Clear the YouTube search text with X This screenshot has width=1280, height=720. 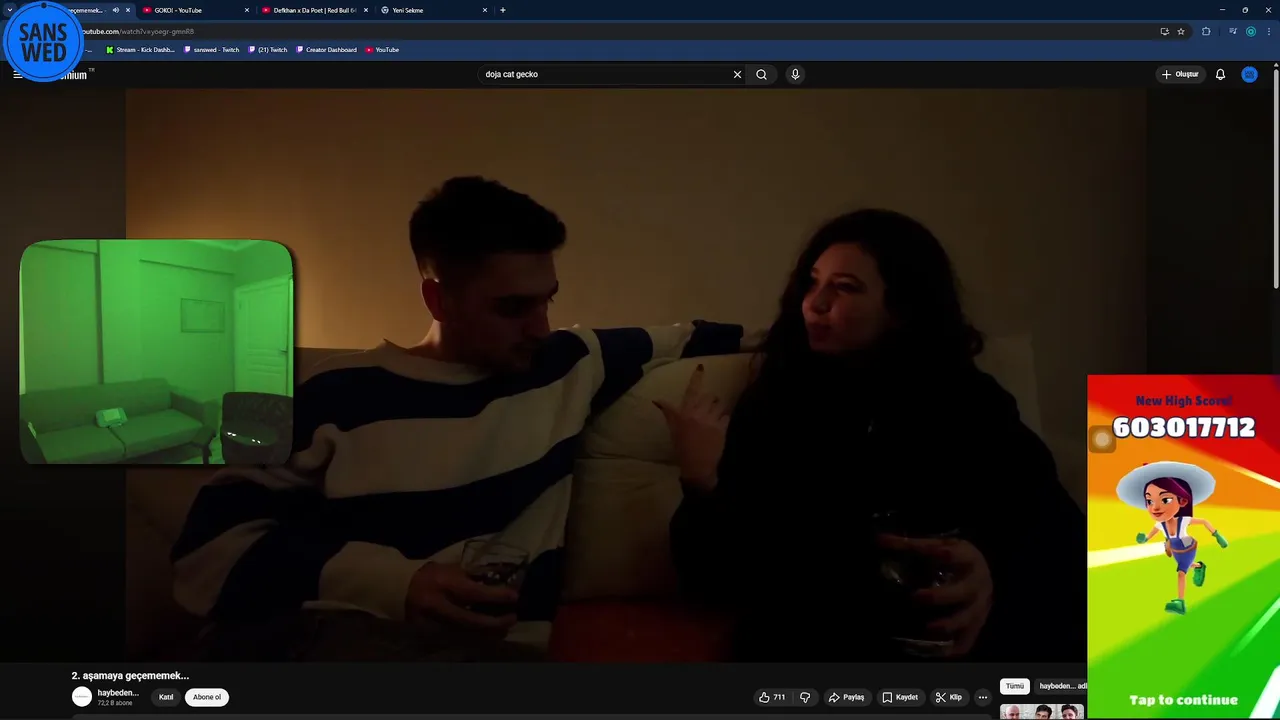737,74
